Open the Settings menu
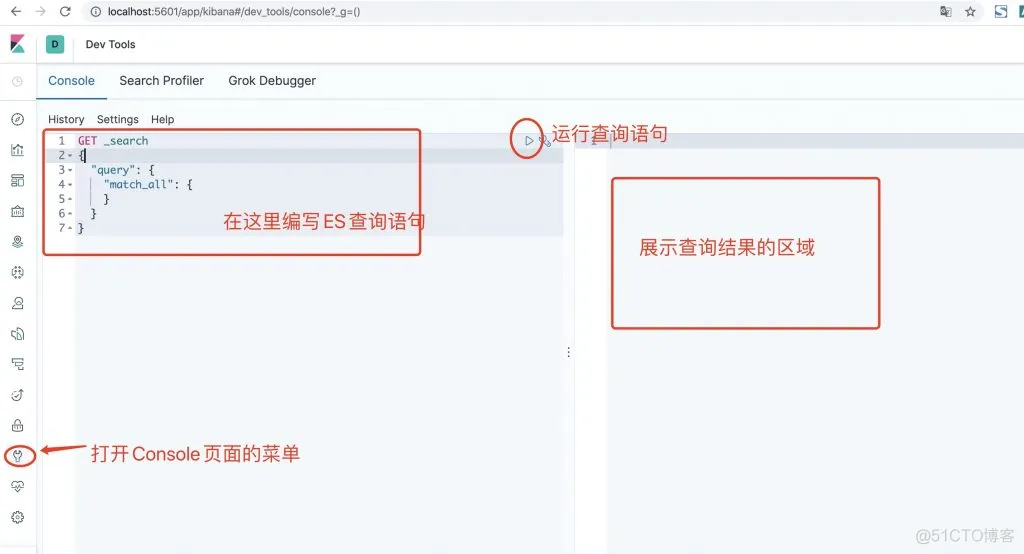Image resolution: width=1024 pixels, height=554 pixels. (118, 120)
